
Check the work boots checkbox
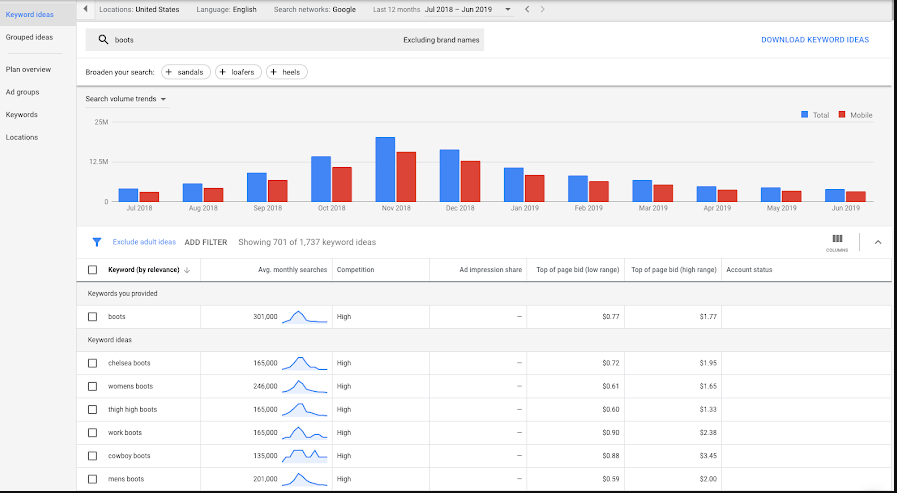93,433
